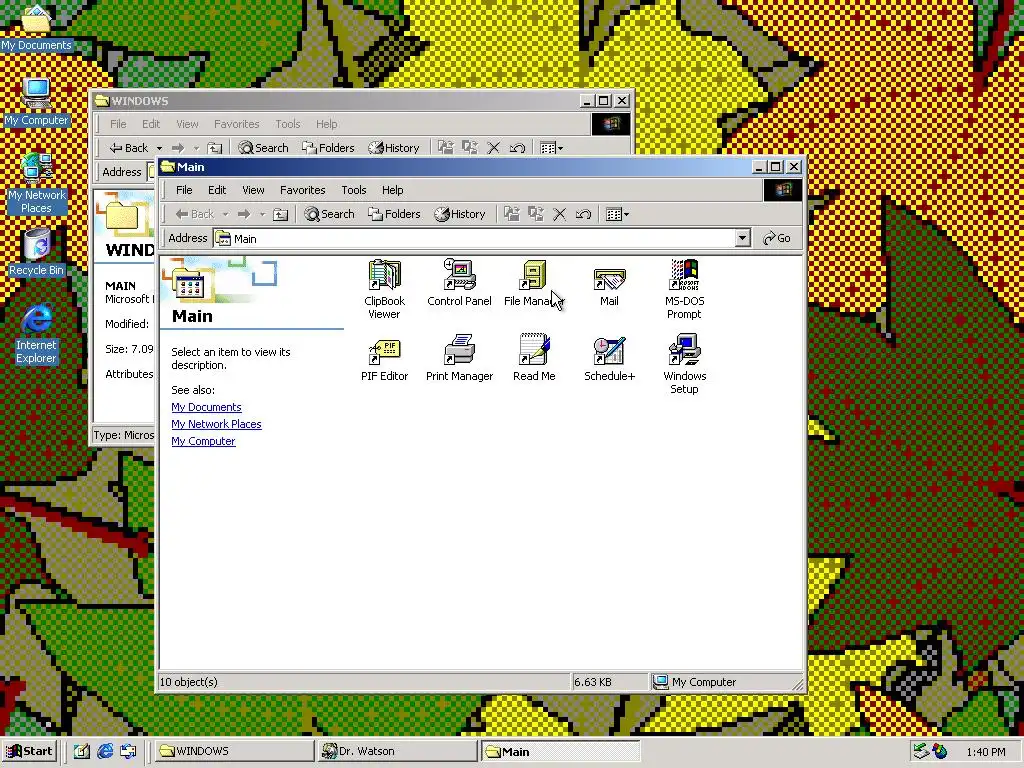Switch to Dr. Watson taskbar button
The width and height of the screenshot is (1024, 768).
(398, 751)
